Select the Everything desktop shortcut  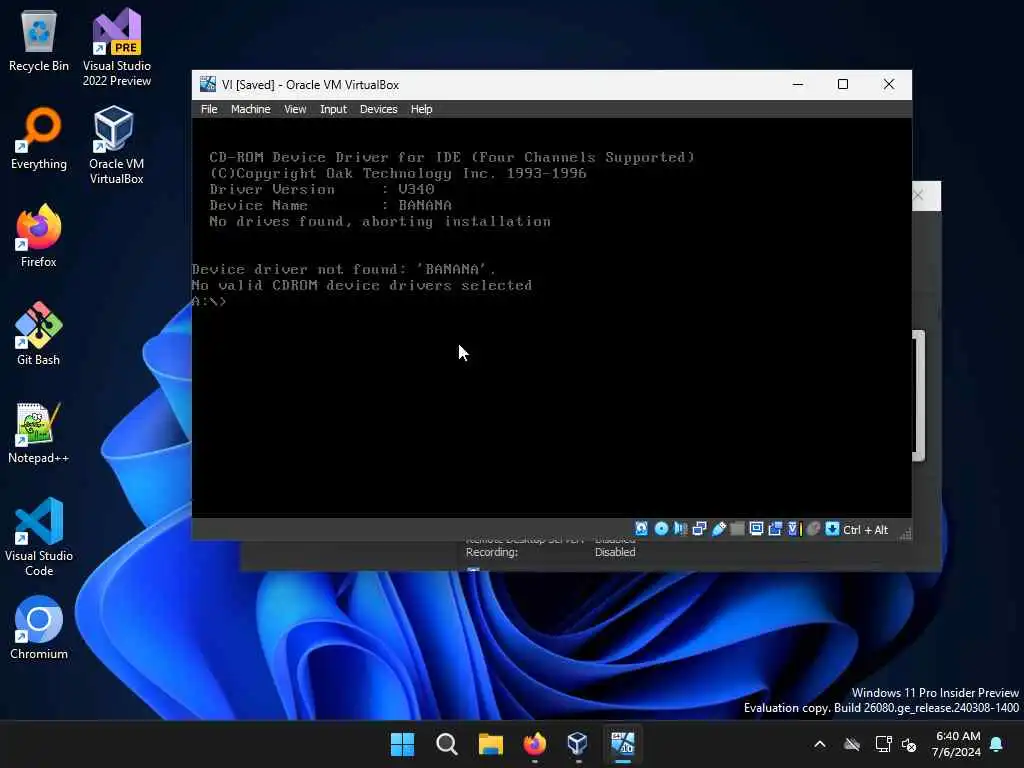coord(39,138)
